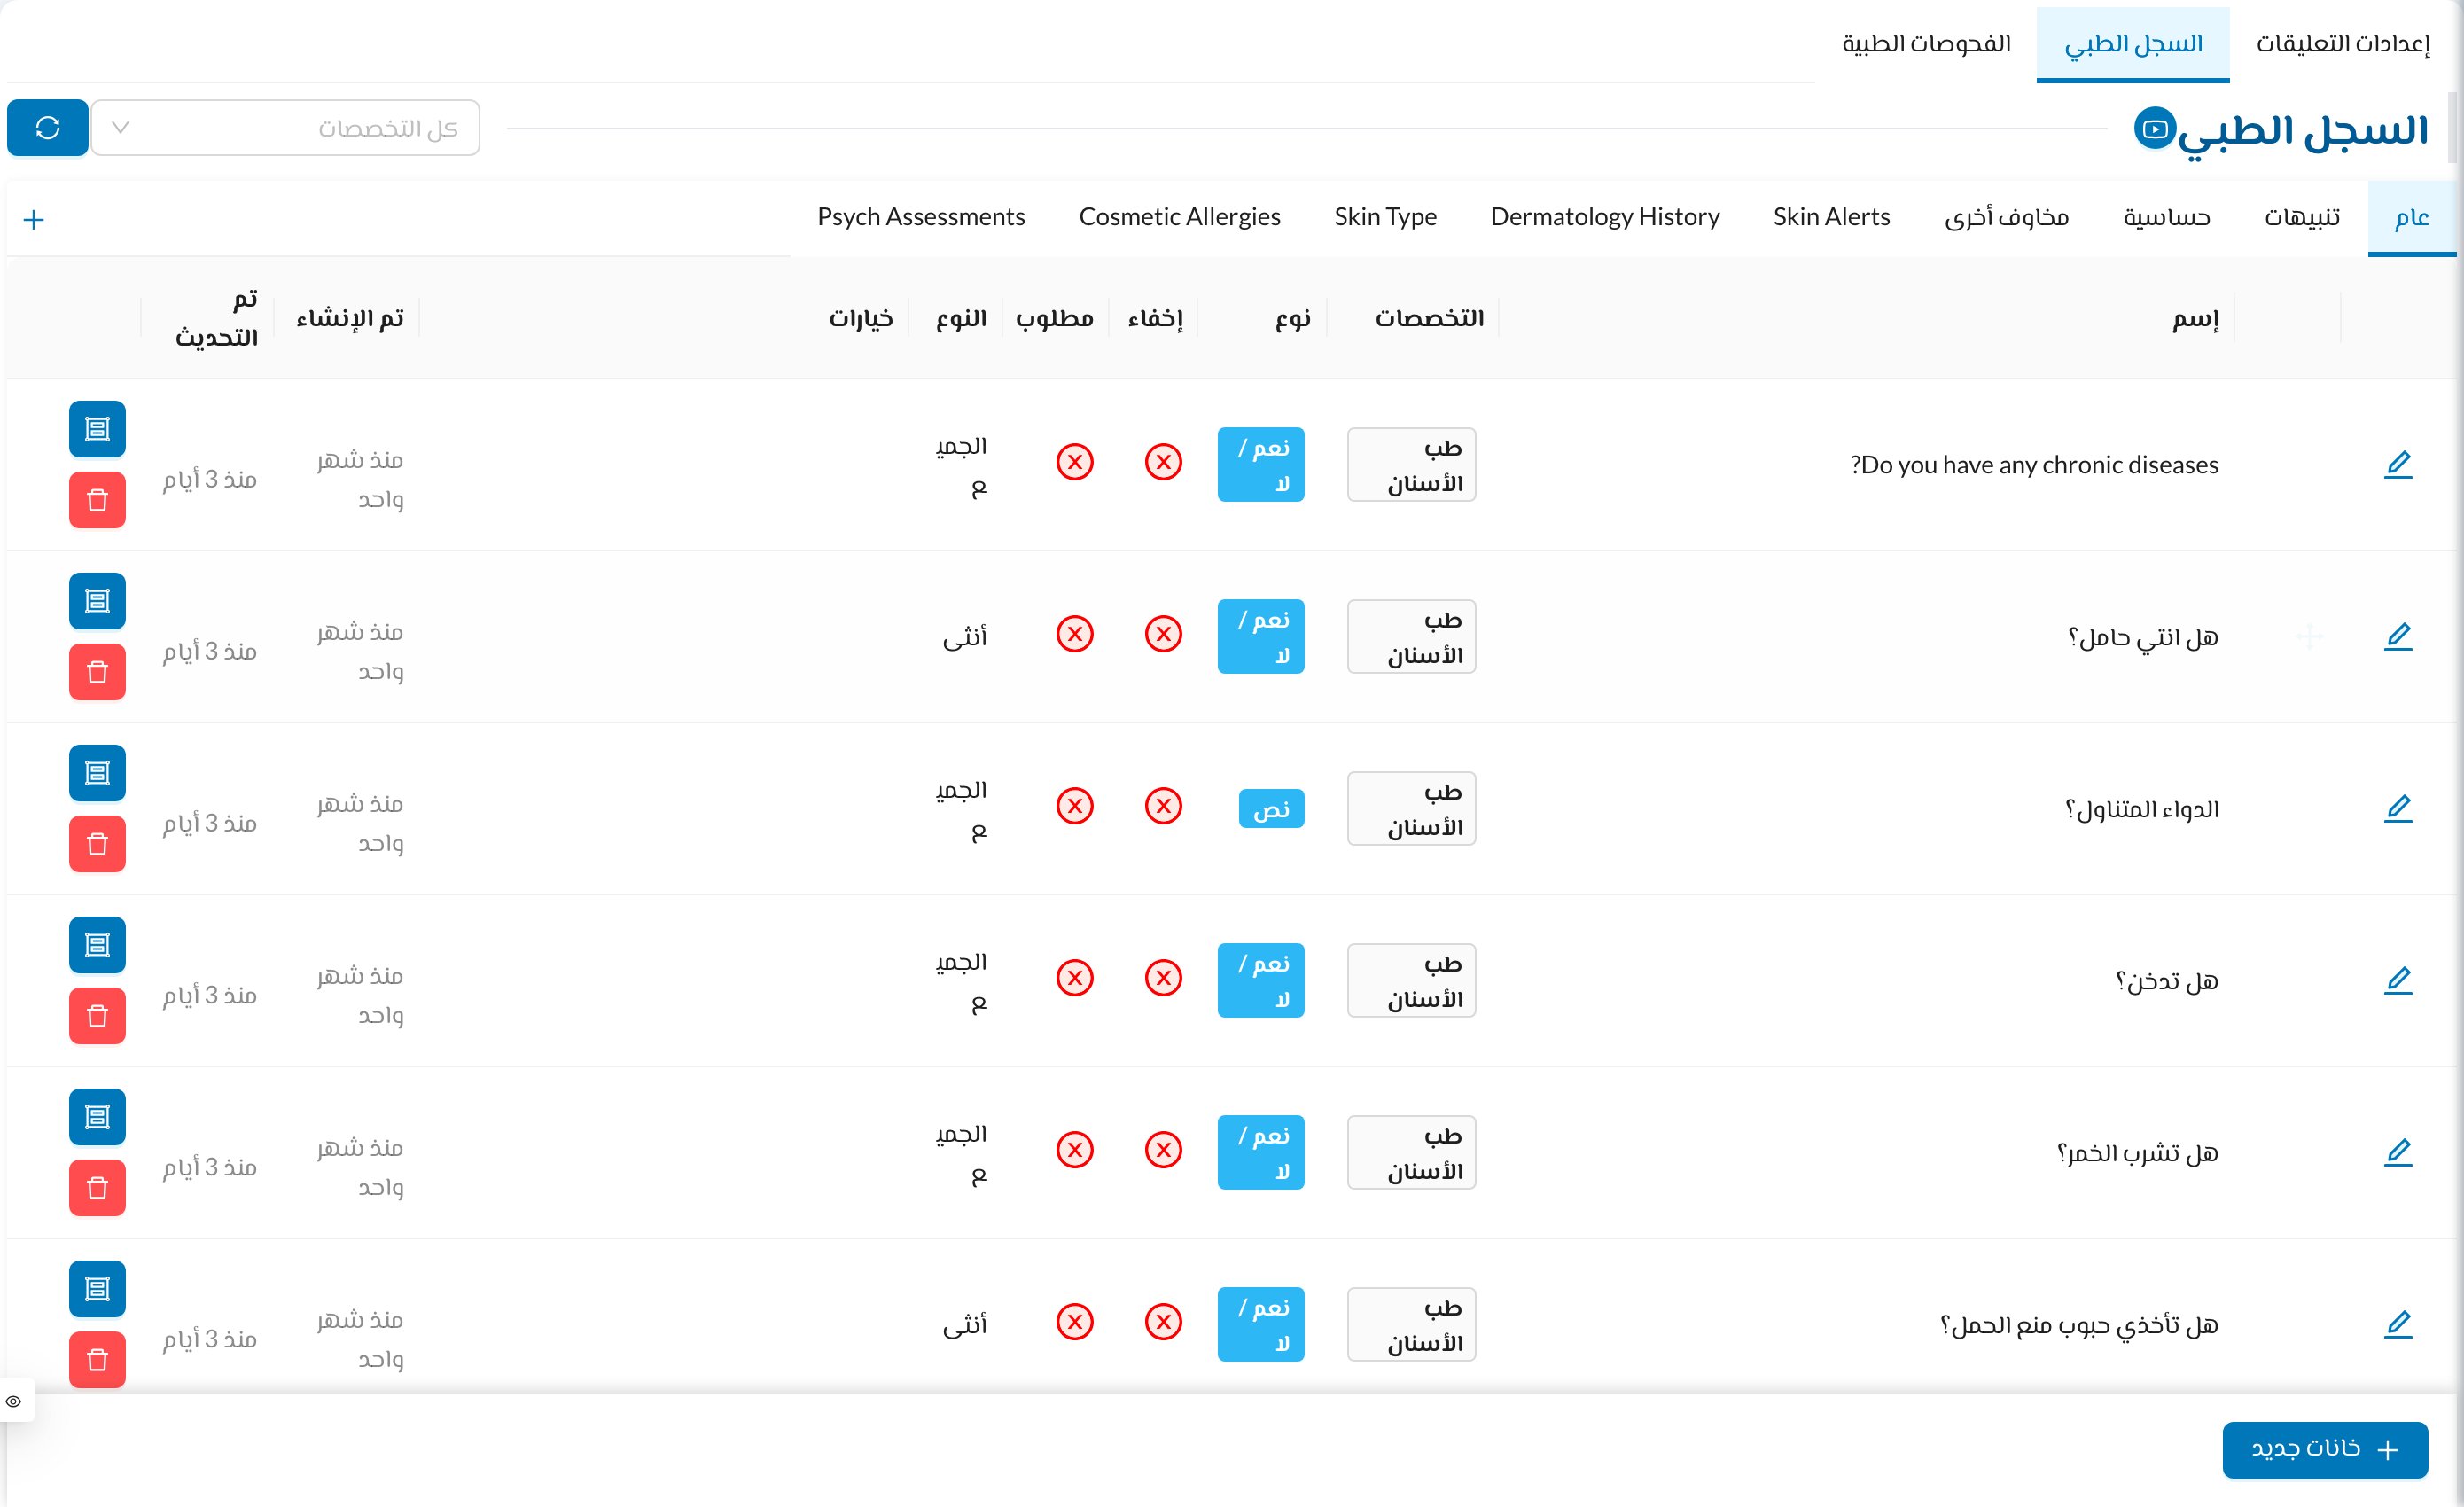Toggle مطلوب for هل تشرب الخمر؟

[1075, 1150]
